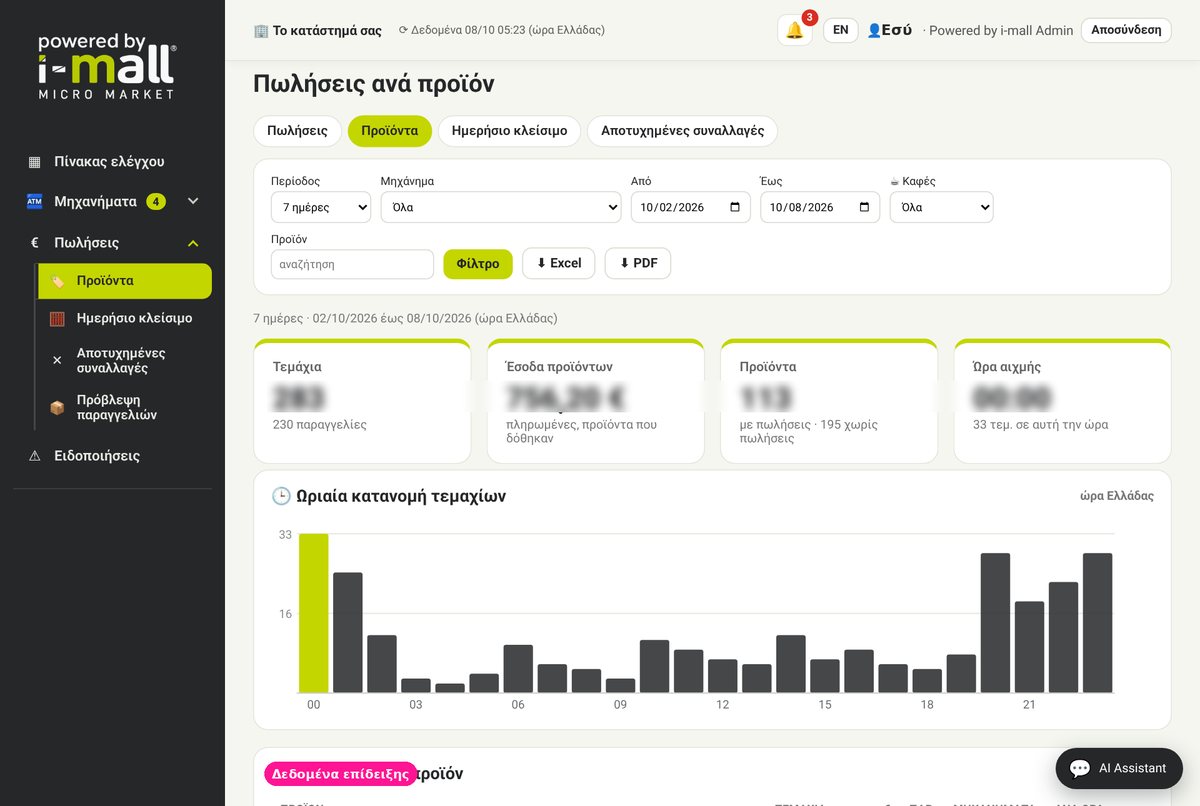The height and width of the screenshot is (806, 1200).
Task: Click the Τεμάχια summary card
Action: click(x=362, y=401)
